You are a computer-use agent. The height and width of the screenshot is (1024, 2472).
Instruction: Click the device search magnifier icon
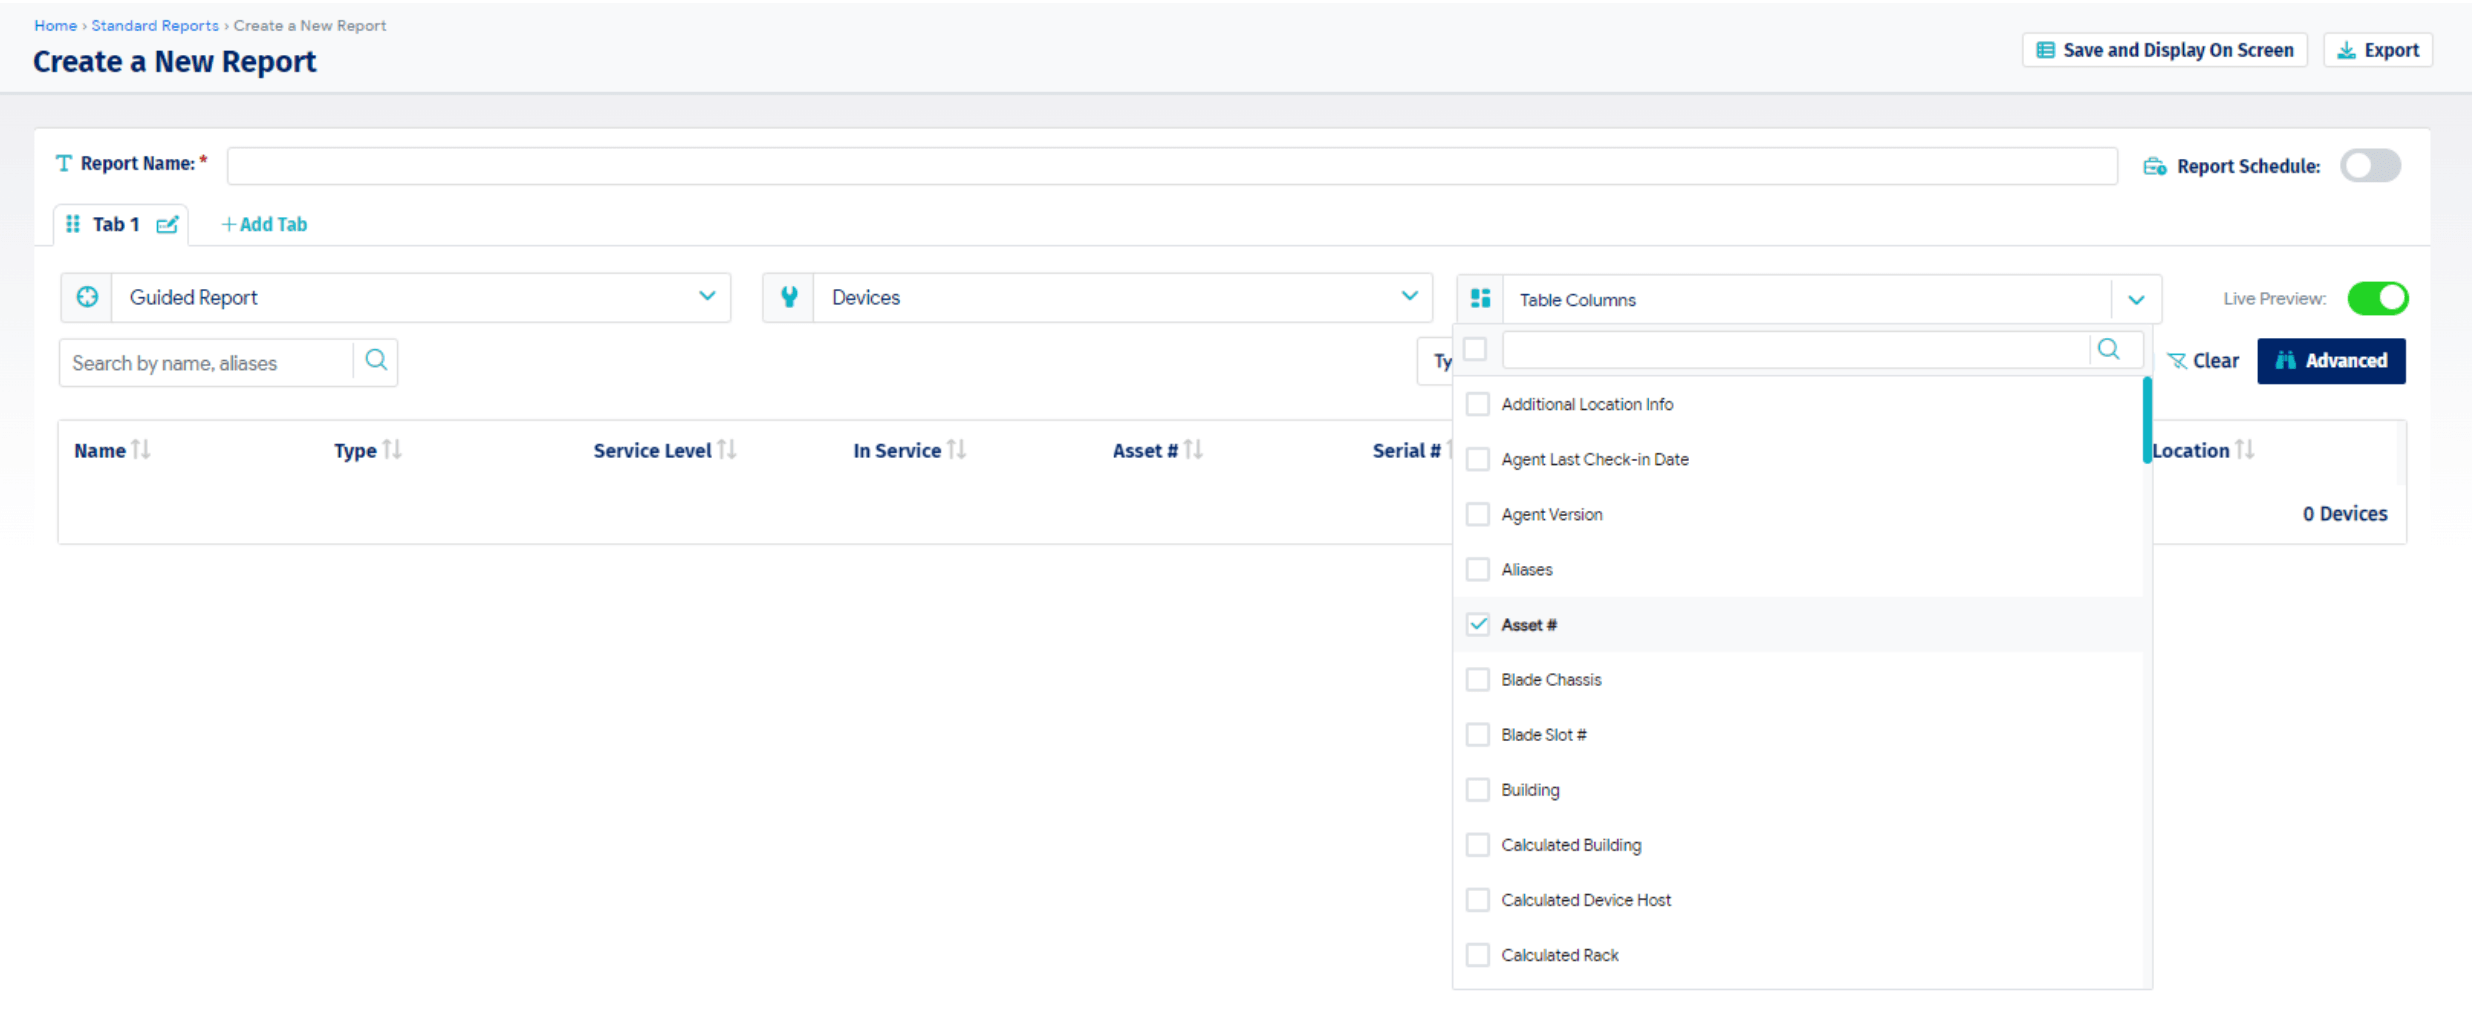pyautogui.click(x=376, y=360)
